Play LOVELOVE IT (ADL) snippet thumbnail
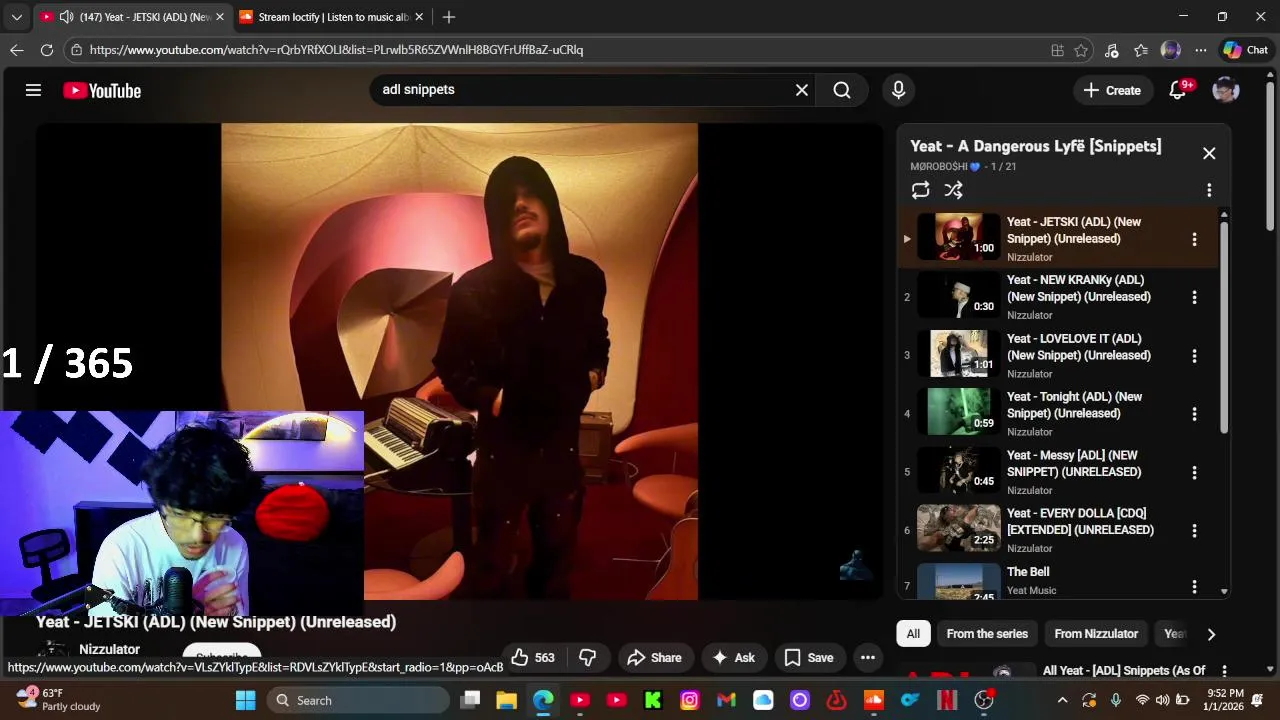The width and height of the screenshot is (1280, 720). pos(958,355)
